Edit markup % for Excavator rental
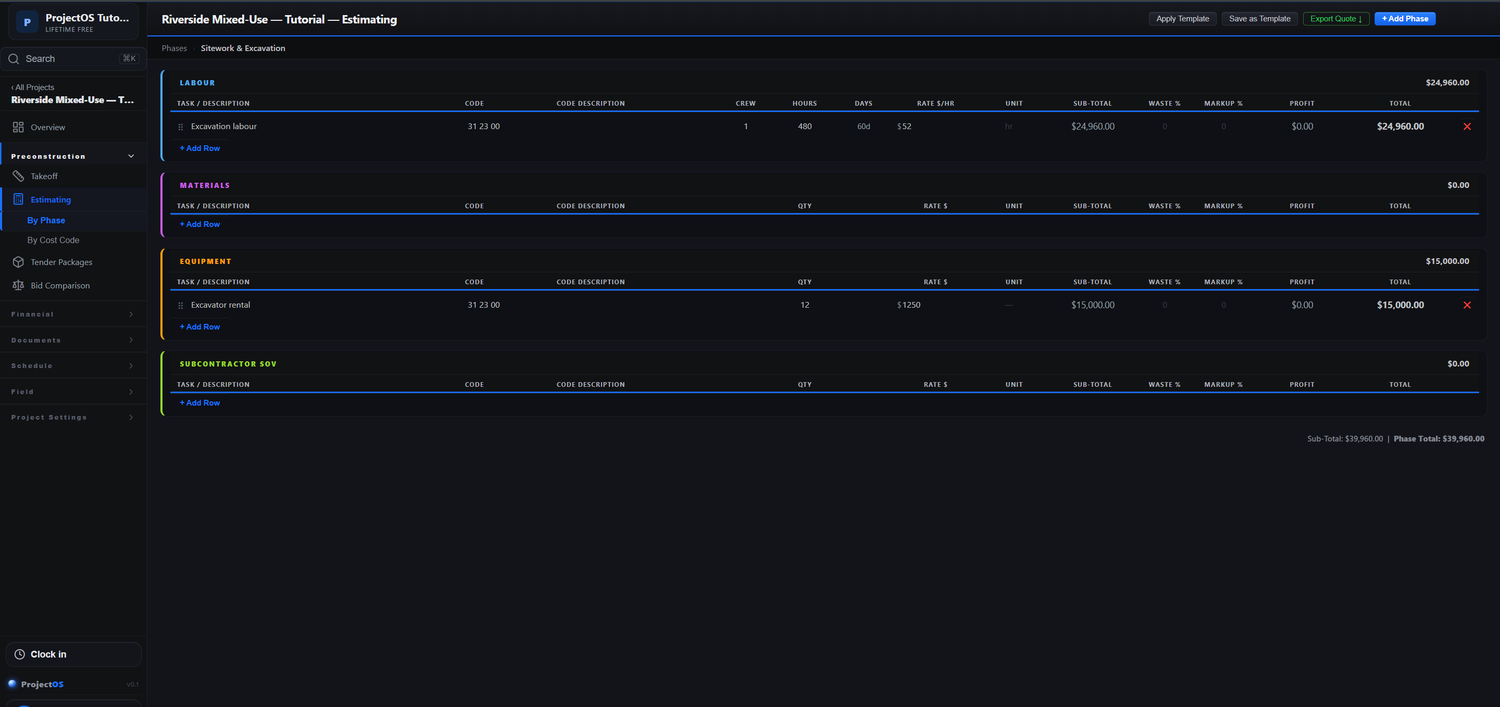Viewport: 1500px width, 707px height. 1223,305
